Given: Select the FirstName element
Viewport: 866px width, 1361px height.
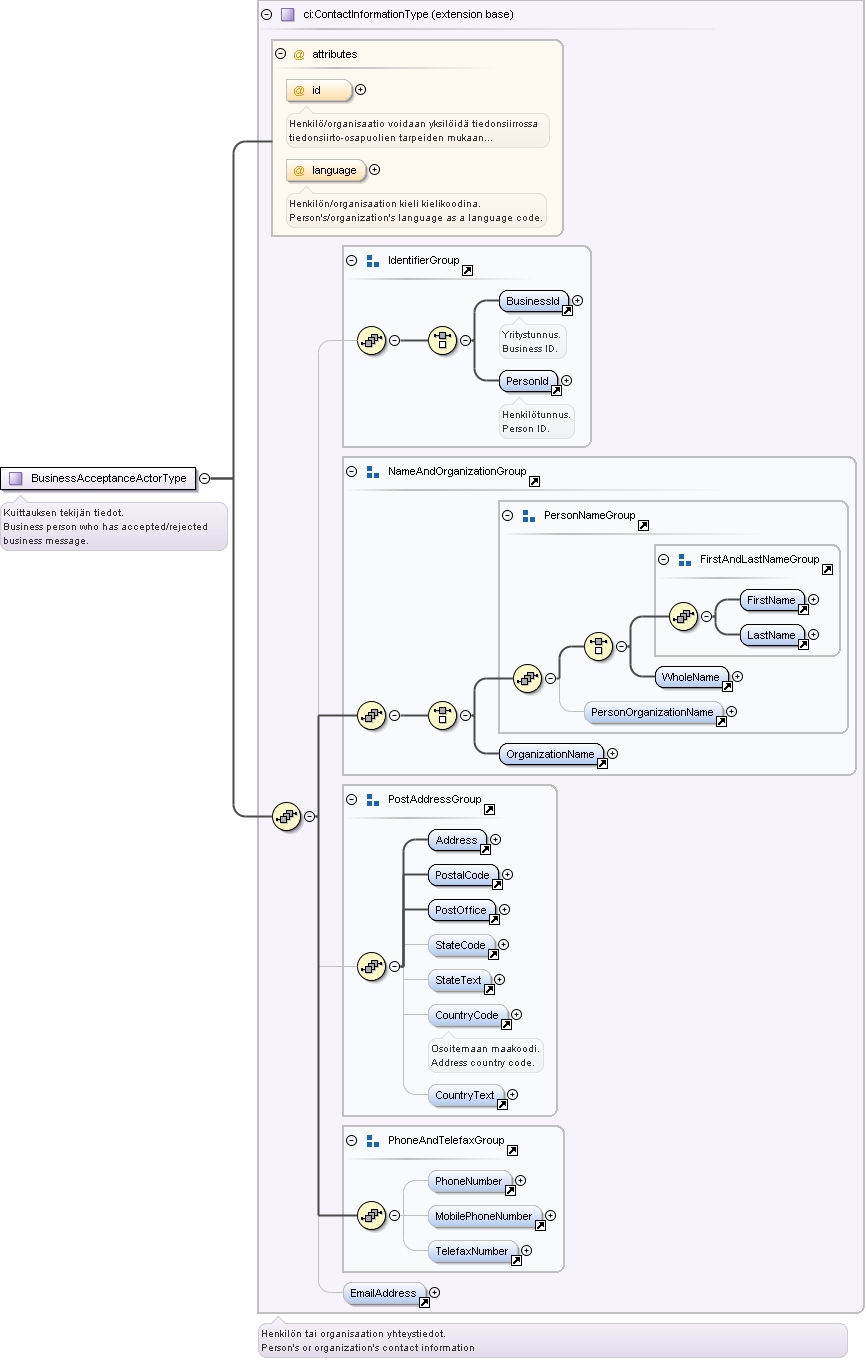Looking at the screenshot, I should (x=772, y=600).
